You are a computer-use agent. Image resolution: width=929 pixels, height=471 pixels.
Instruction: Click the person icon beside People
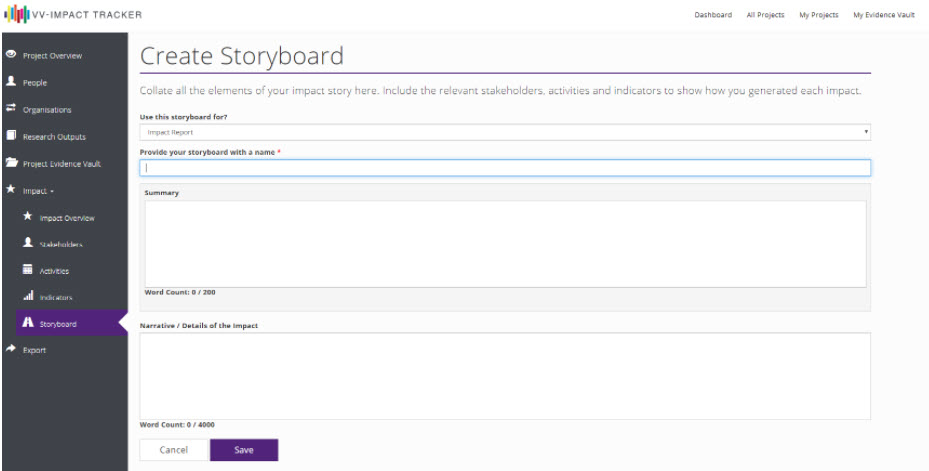(x=11, y=81)
